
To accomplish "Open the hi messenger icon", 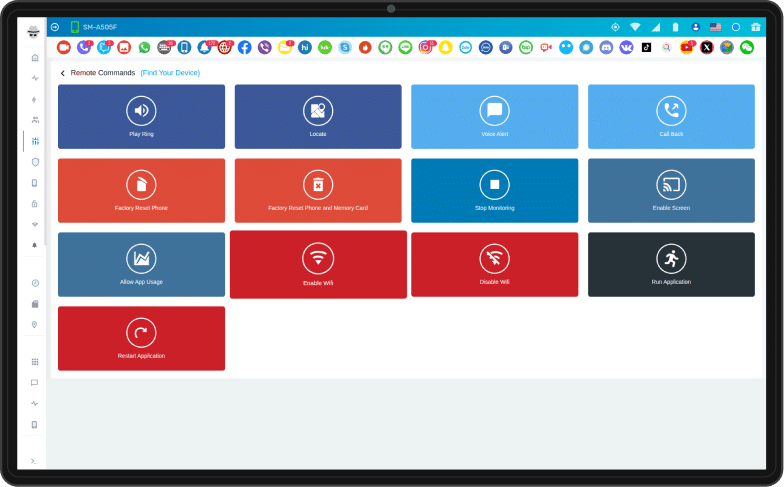I will 304,48.
